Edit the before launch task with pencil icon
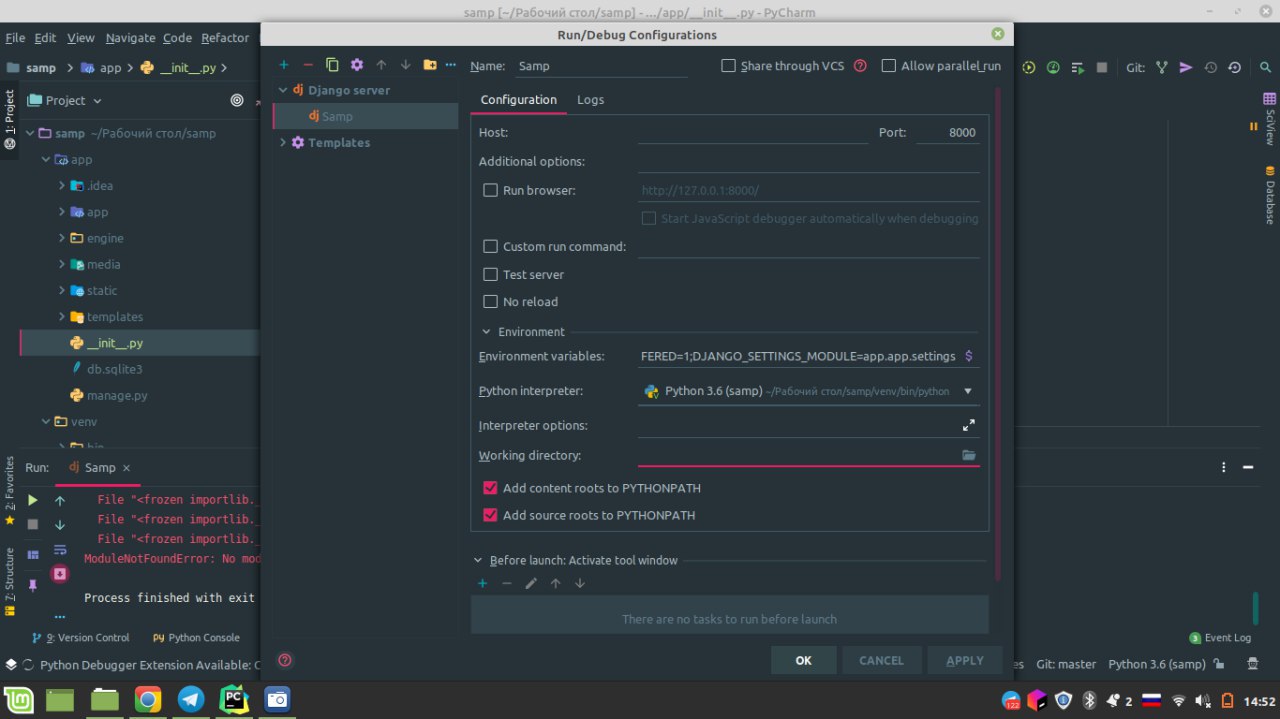 coord(531,583)
